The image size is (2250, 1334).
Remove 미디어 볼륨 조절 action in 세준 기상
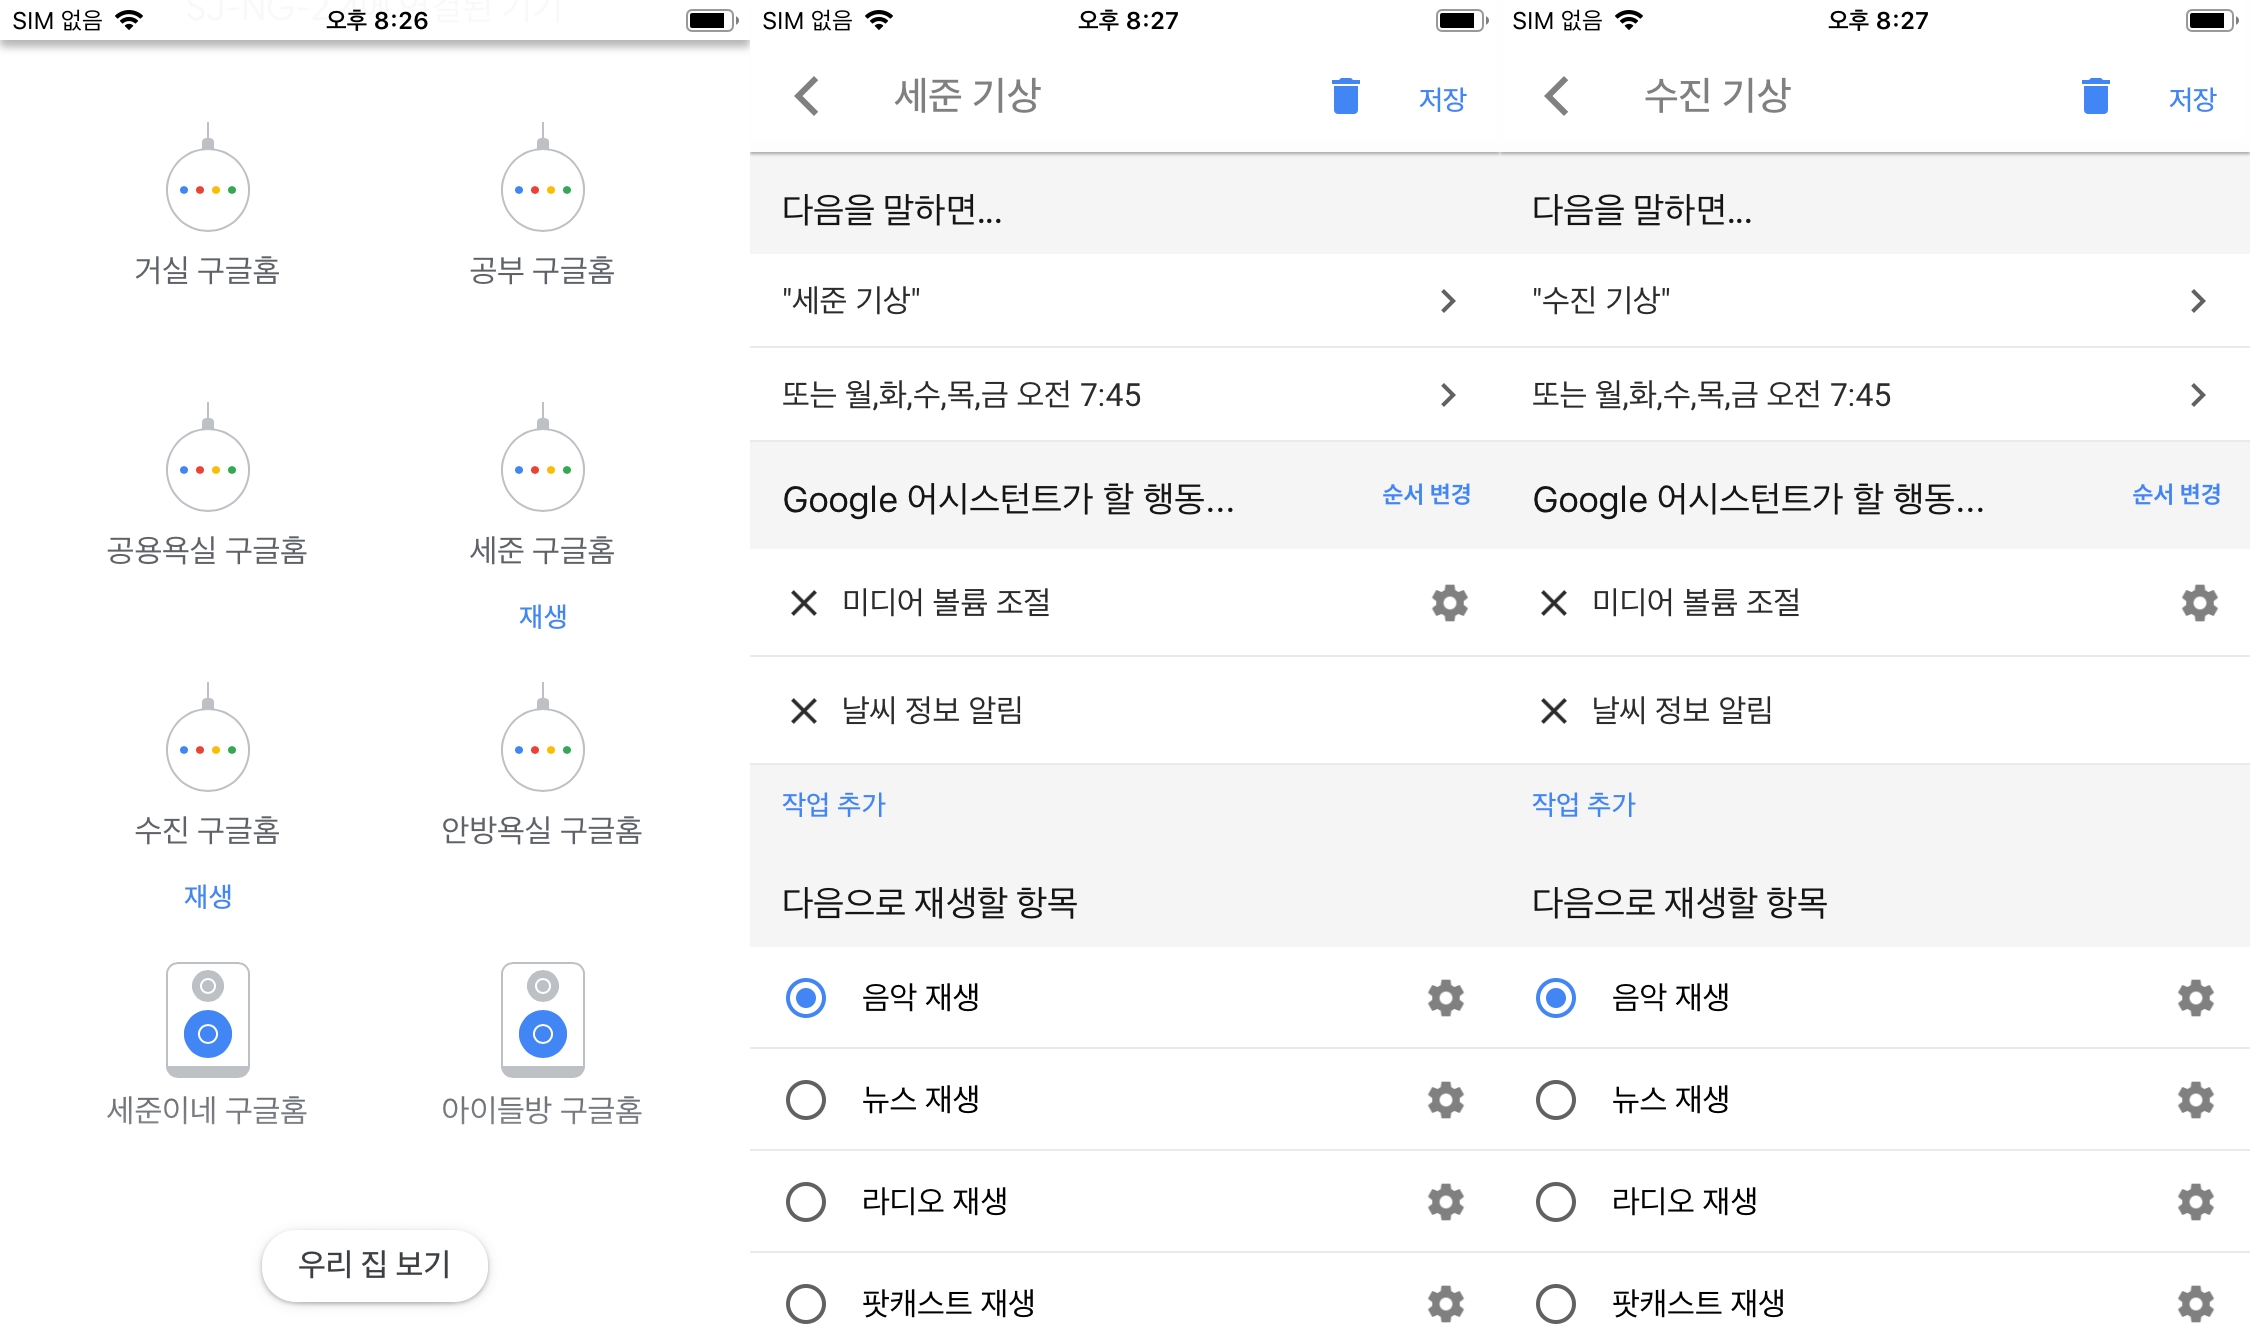click(x=803, y=603)
